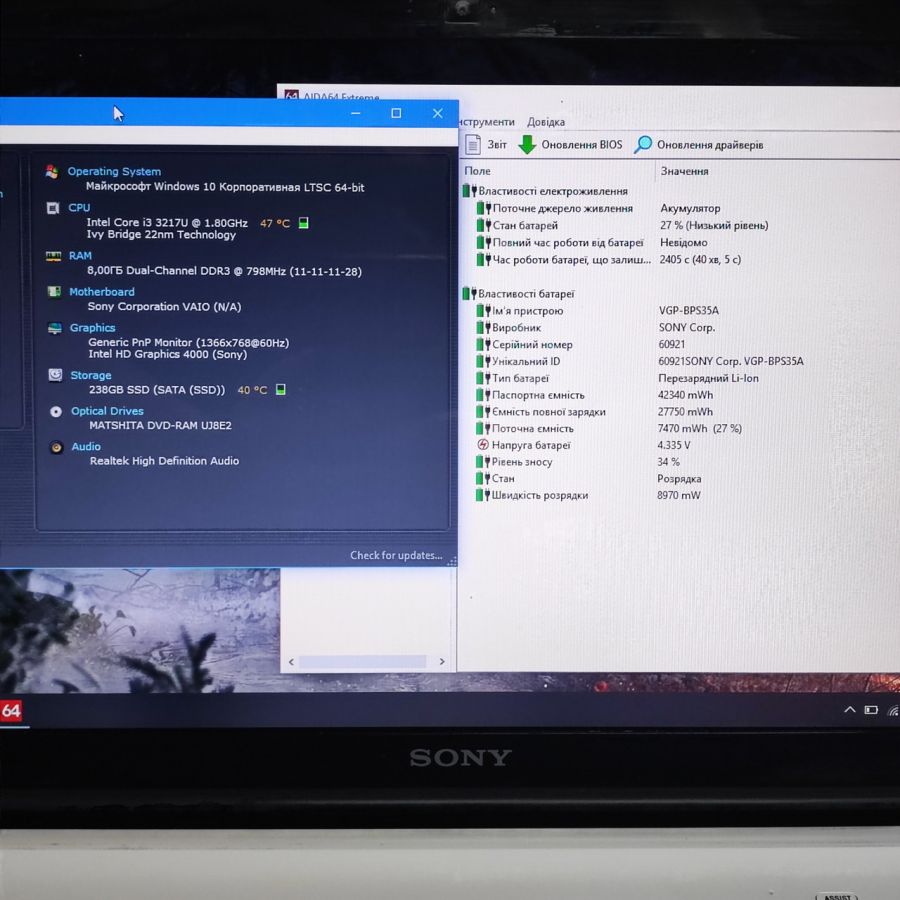Click the Optical Drives disc icon
This screenshot has height=900, width=900.
point(56,412)
